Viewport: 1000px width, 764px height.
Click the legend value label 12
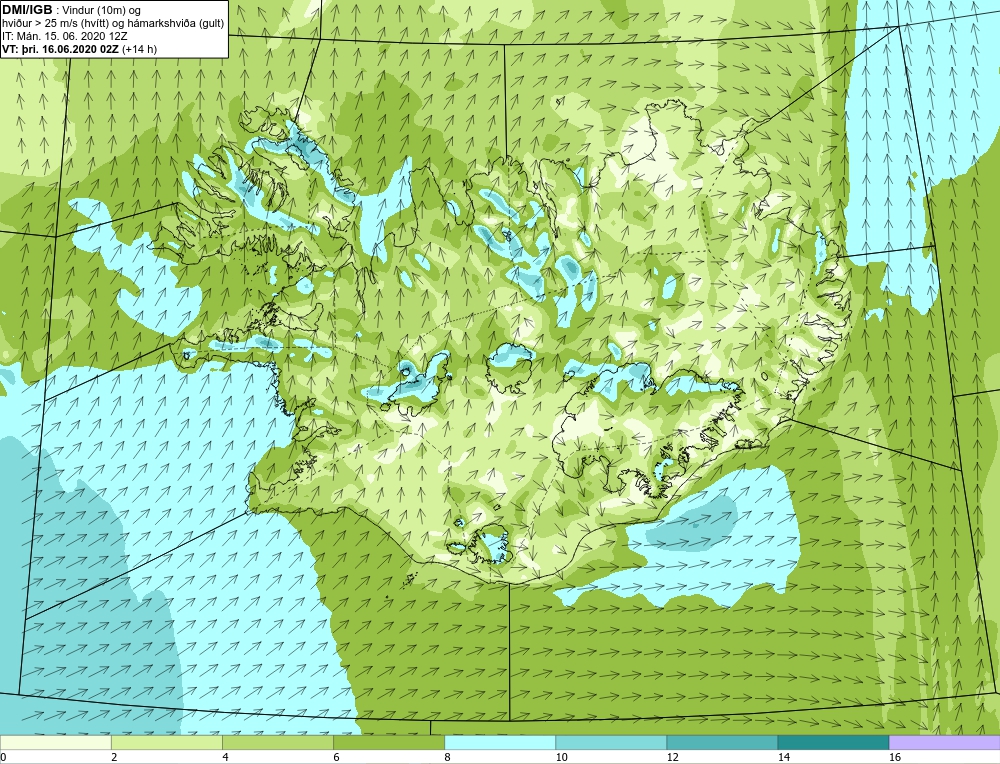click(x=672, y=757)
